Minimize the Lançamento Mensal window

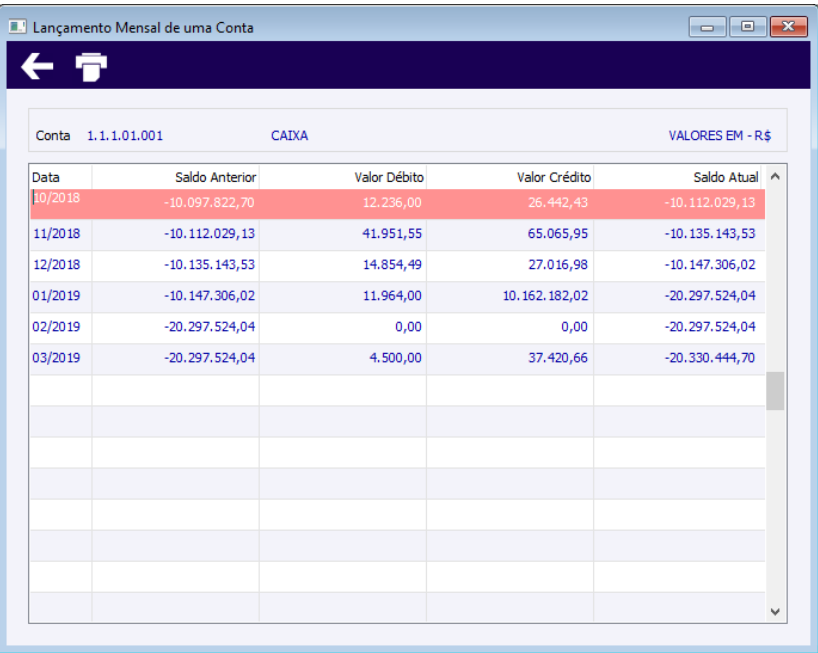(707, 27)
